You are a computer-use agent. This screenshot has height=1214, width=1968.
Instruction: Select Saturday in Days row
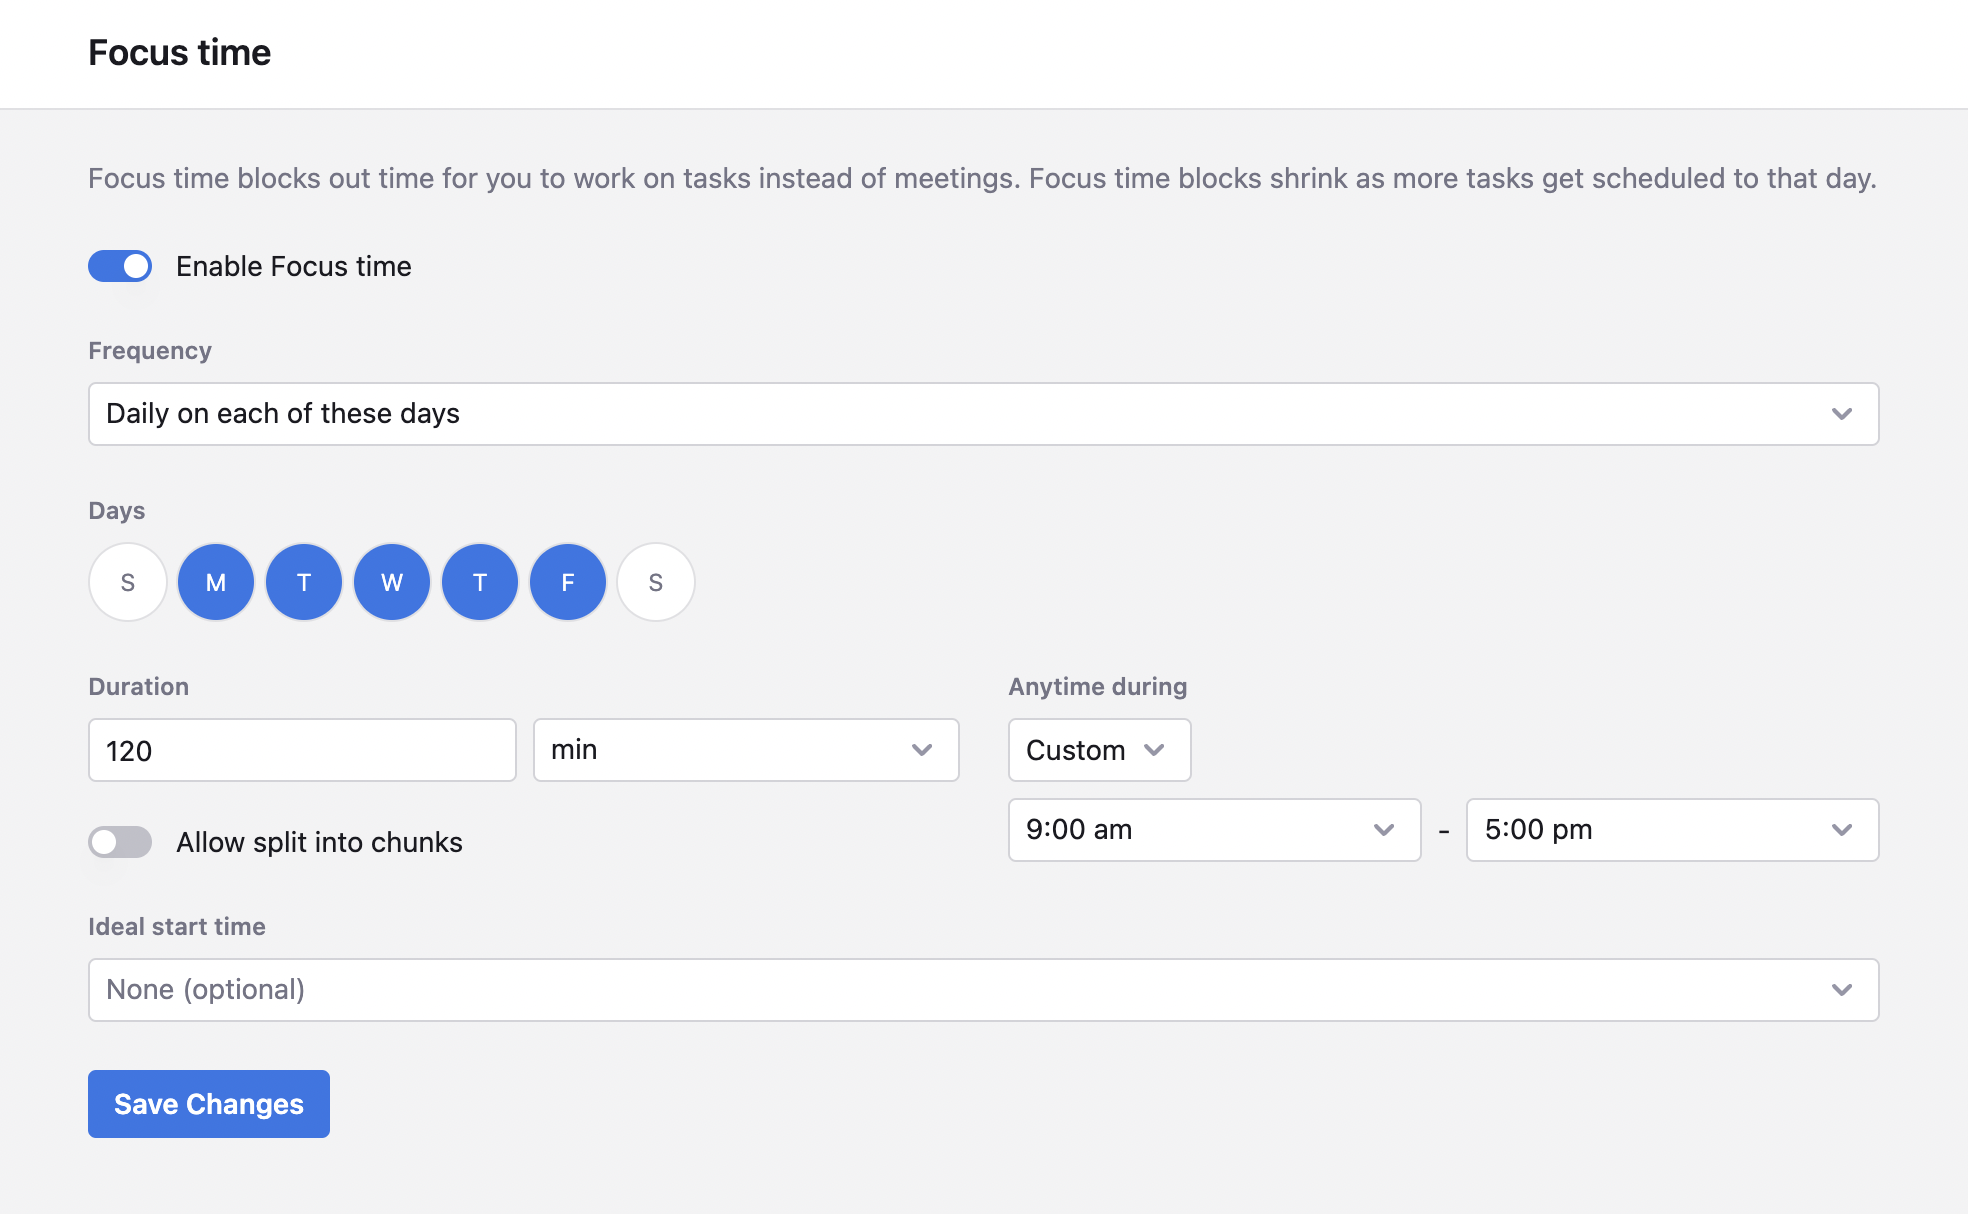[656, 582]
